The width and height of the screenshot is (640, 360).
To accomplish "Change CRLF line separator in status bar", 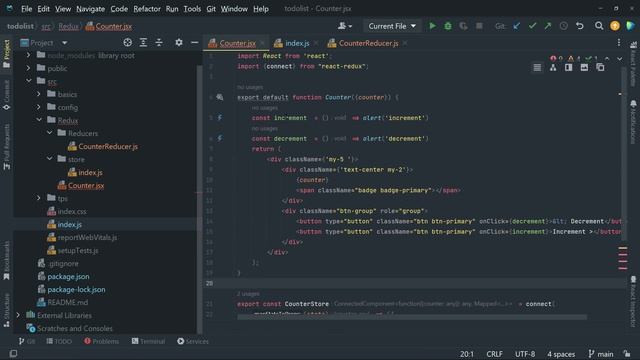I will [x=494, y=354].
